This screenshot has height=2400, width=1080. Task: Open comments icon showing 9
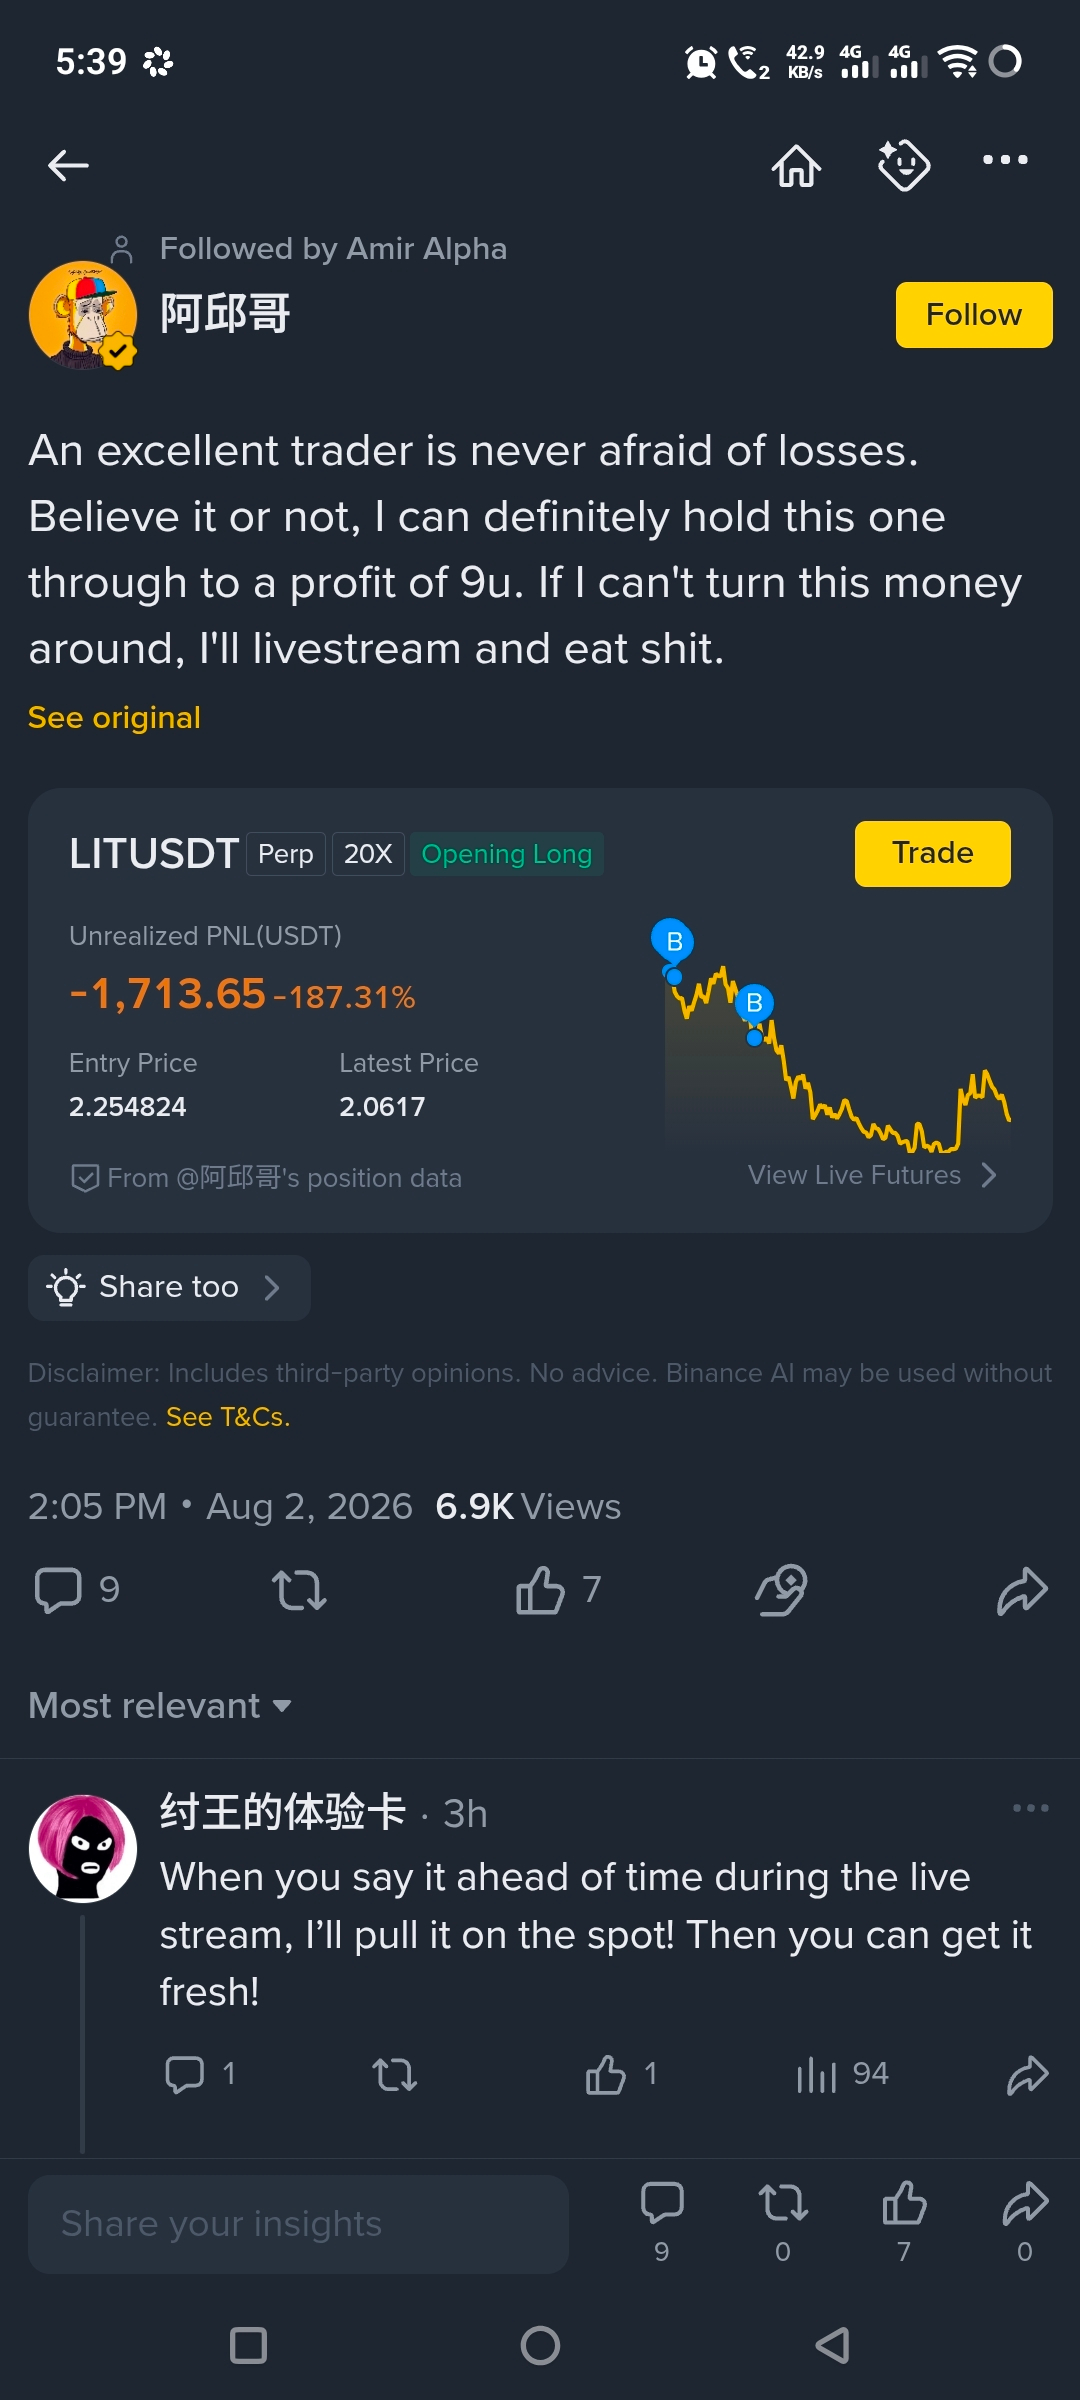(77, 1589)
